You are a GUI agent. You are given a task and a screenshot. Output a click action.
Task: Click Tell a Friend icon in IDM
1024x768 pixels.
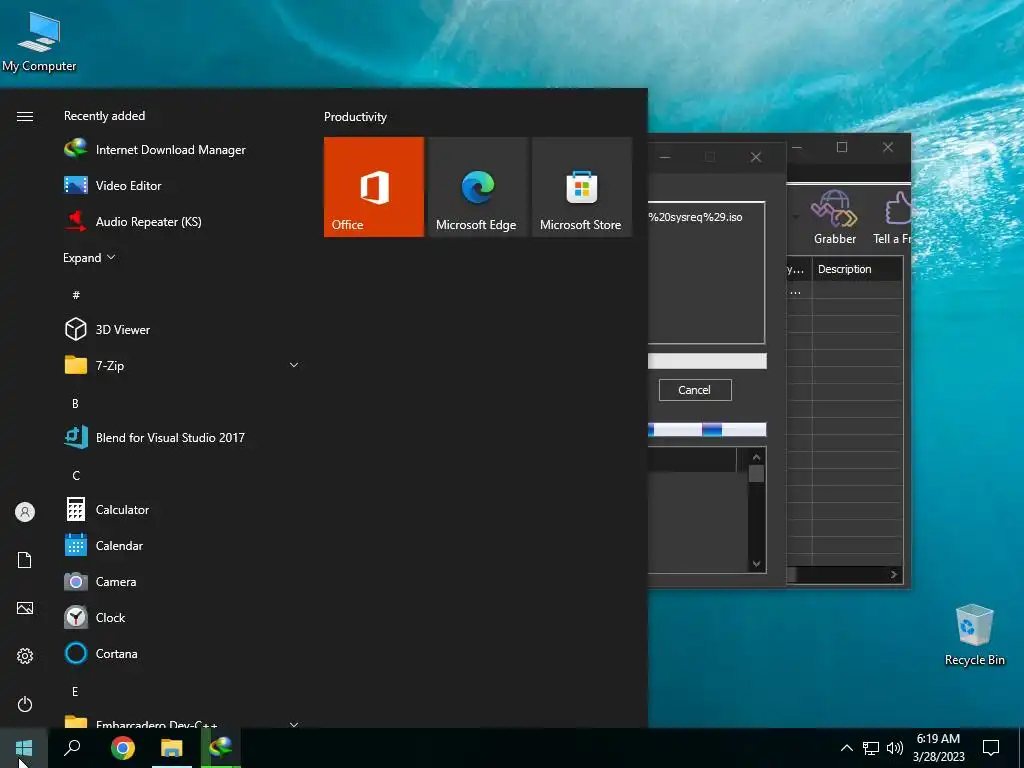[x=893, y=217]
